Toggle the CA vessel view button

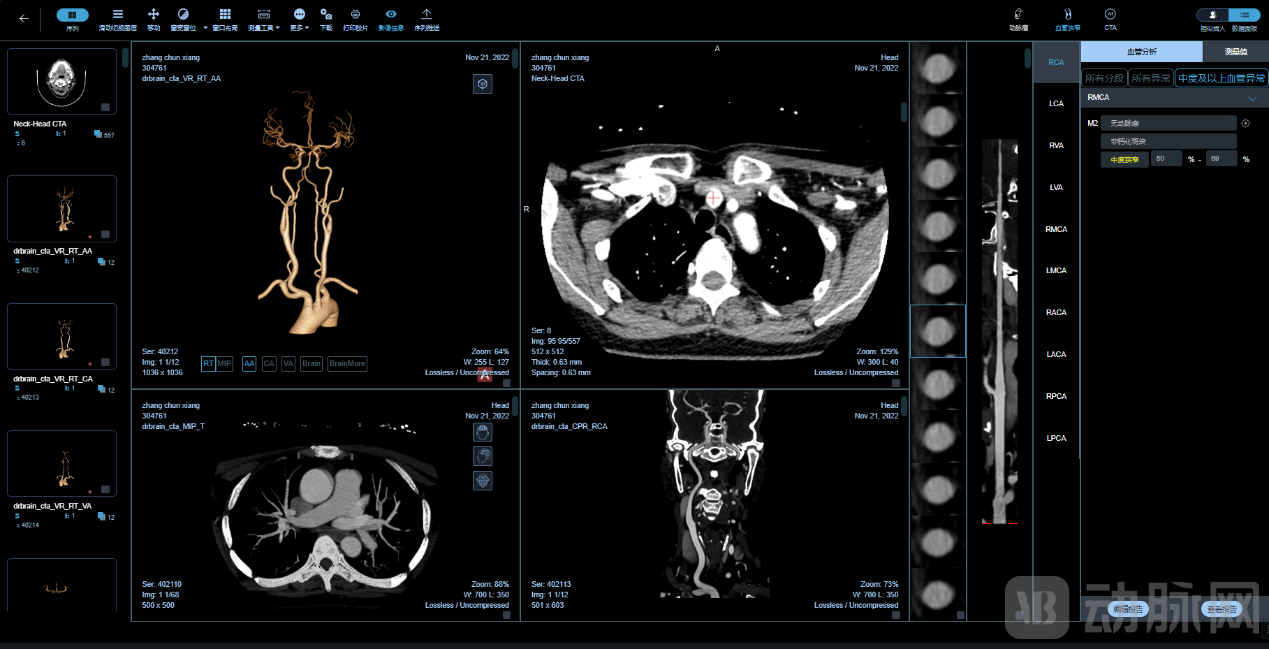pyautogui.click(x=269, y=364)
